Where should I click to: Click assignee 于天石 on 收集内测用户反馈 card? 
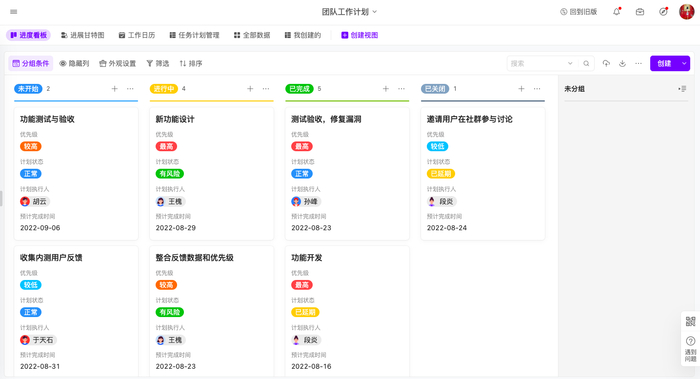(x=38, y=340)
